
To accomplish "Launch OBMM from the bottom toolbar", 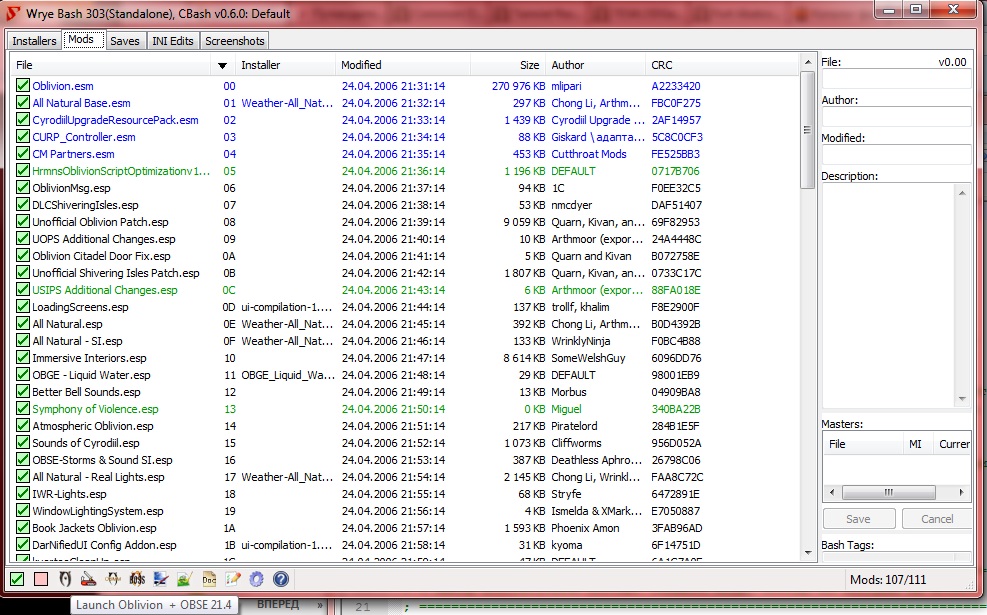I will tap(113, 579).
